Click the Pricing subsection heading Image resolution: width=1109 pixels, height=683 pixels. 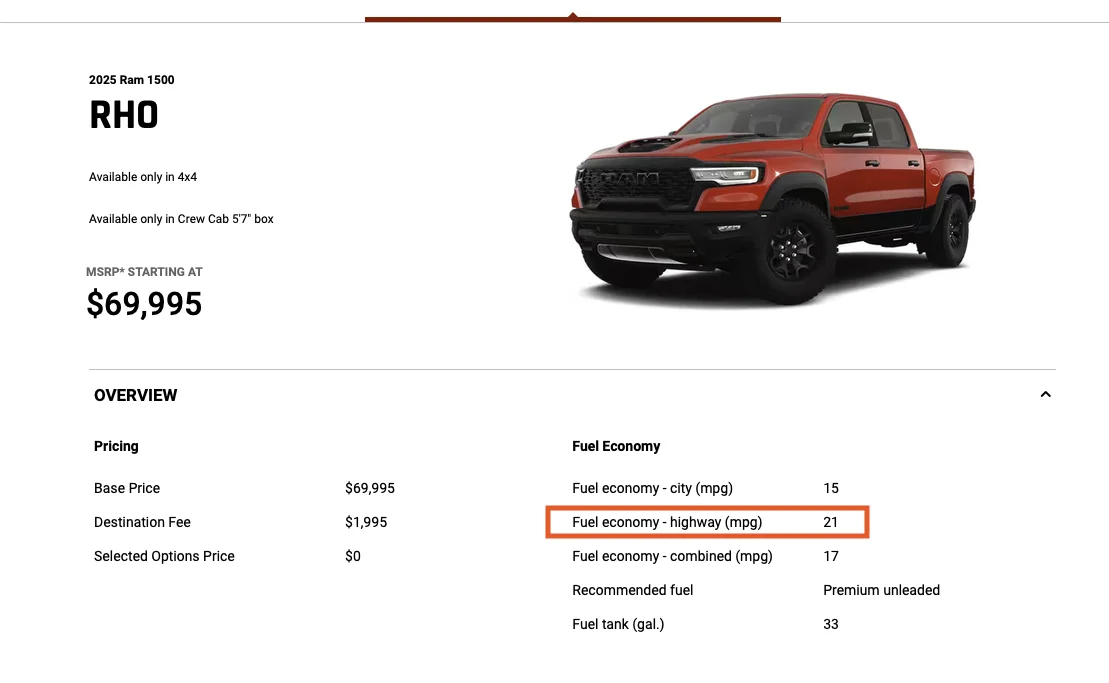point(116,446)
